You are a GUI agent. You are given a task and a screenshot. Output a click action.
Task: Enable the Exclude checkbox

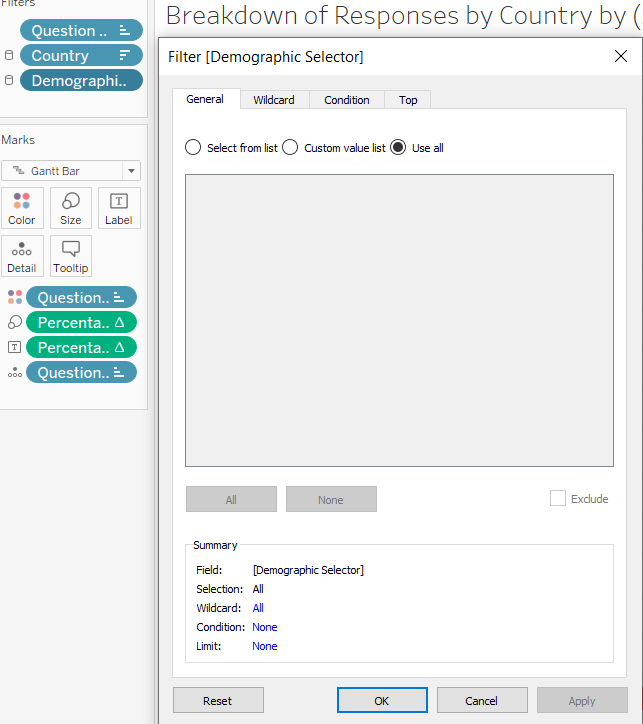pyautogui.click(x=558, y=498)
